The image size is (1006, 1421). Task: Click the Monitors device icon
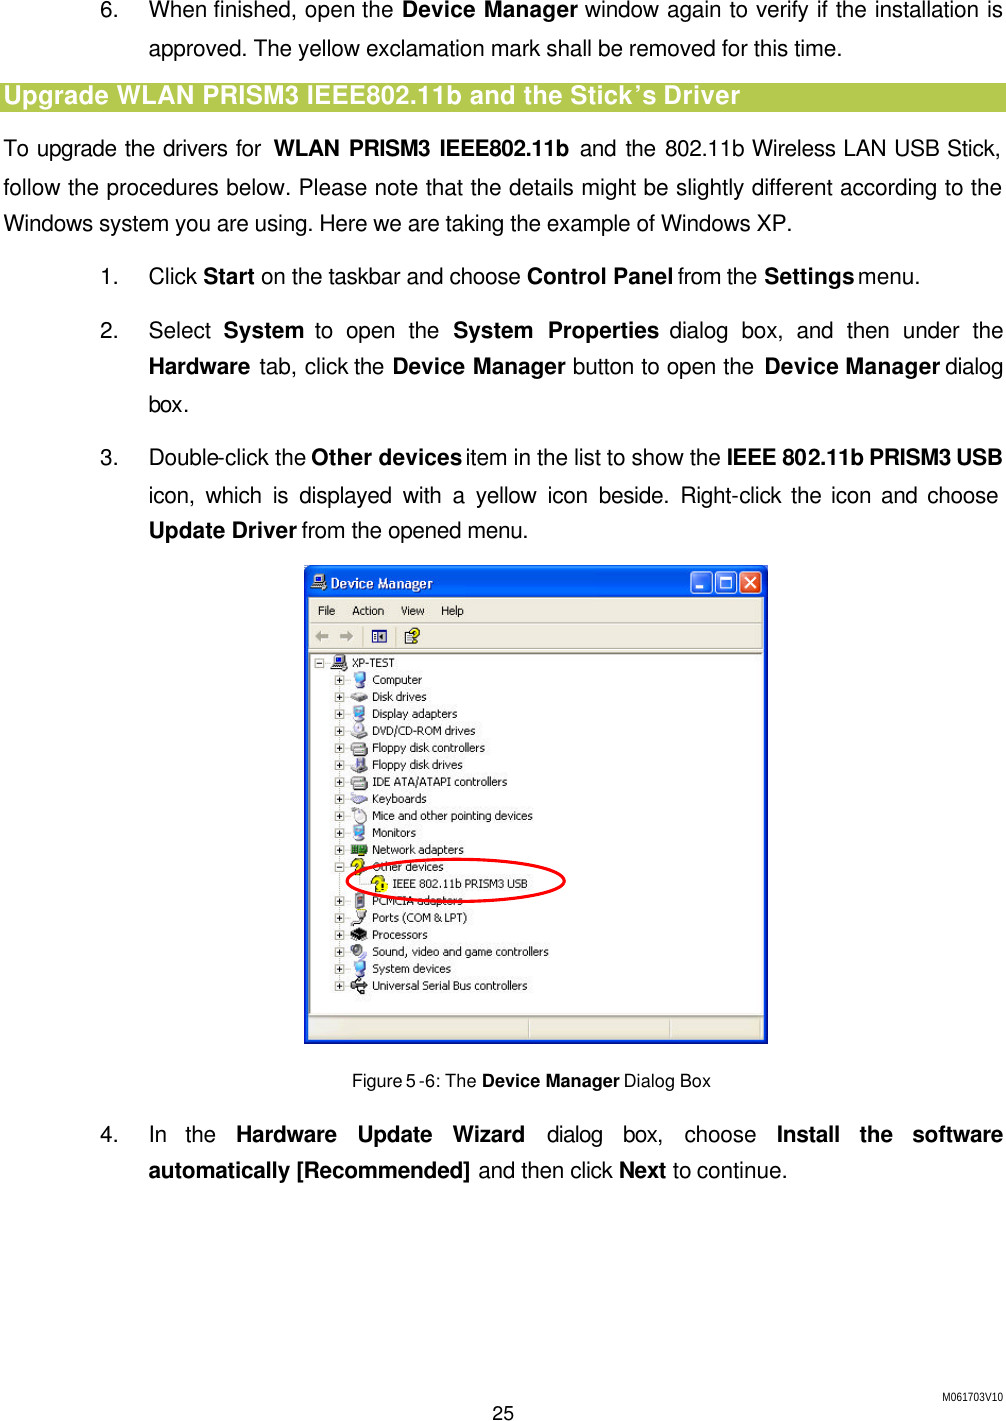(360, 832)
